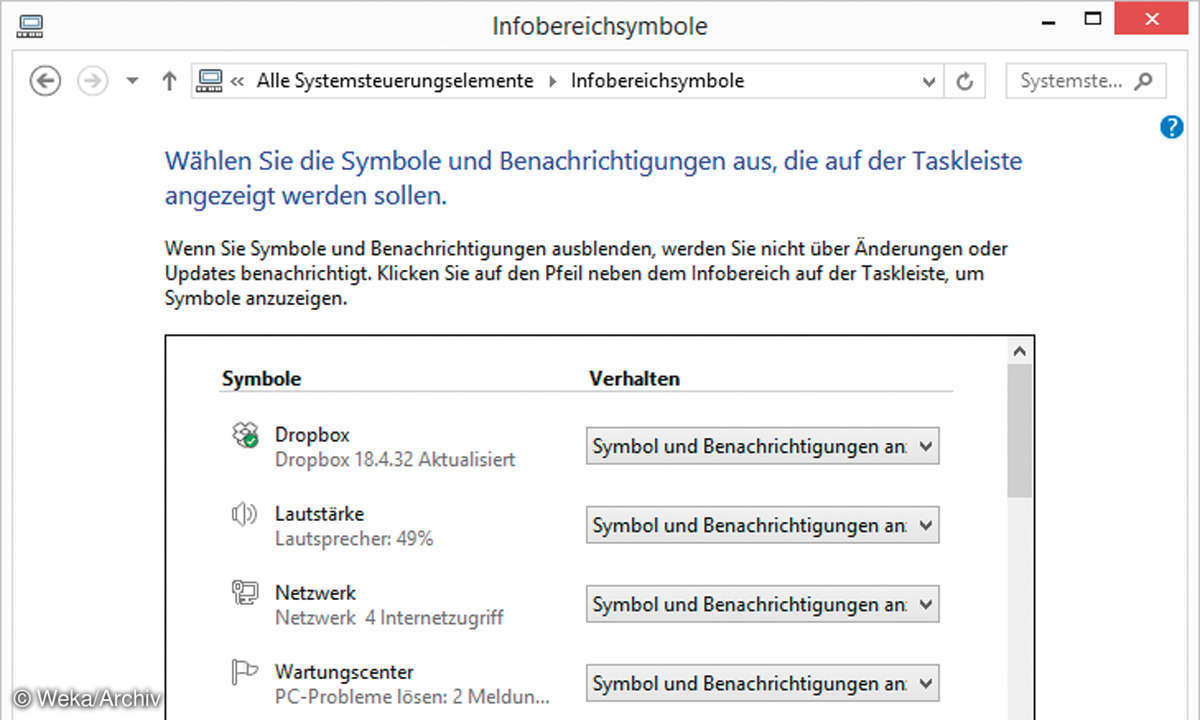Image resolution: width=1200 pixels, height=720 pixels.
Task: Open the Netzwerk behavior dropdown
Action: click(x=763, y=604)
